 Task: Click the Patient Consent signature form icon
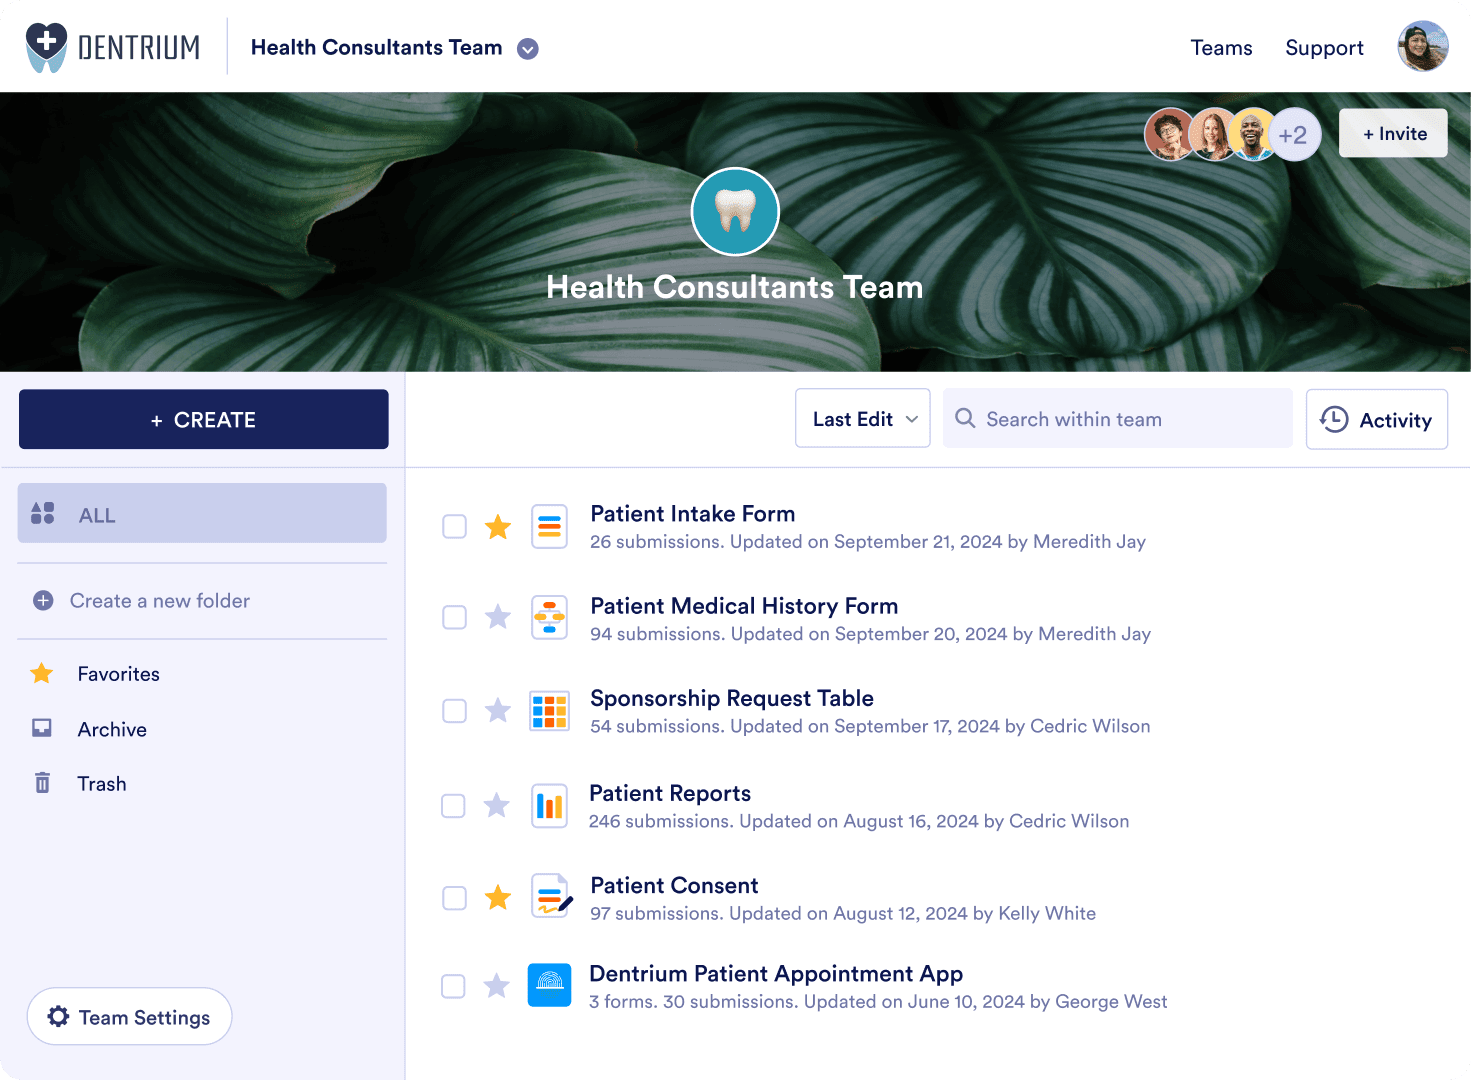[x=550, y=897]
